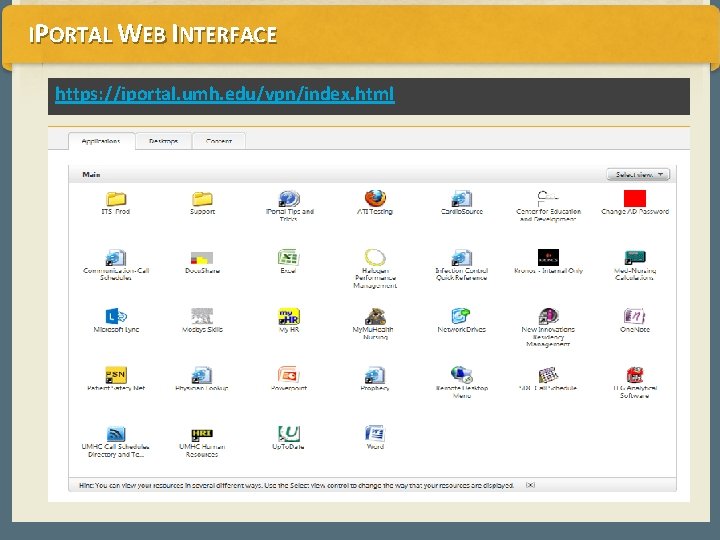Switch to the Applications tab

click(x=101, y=141)
